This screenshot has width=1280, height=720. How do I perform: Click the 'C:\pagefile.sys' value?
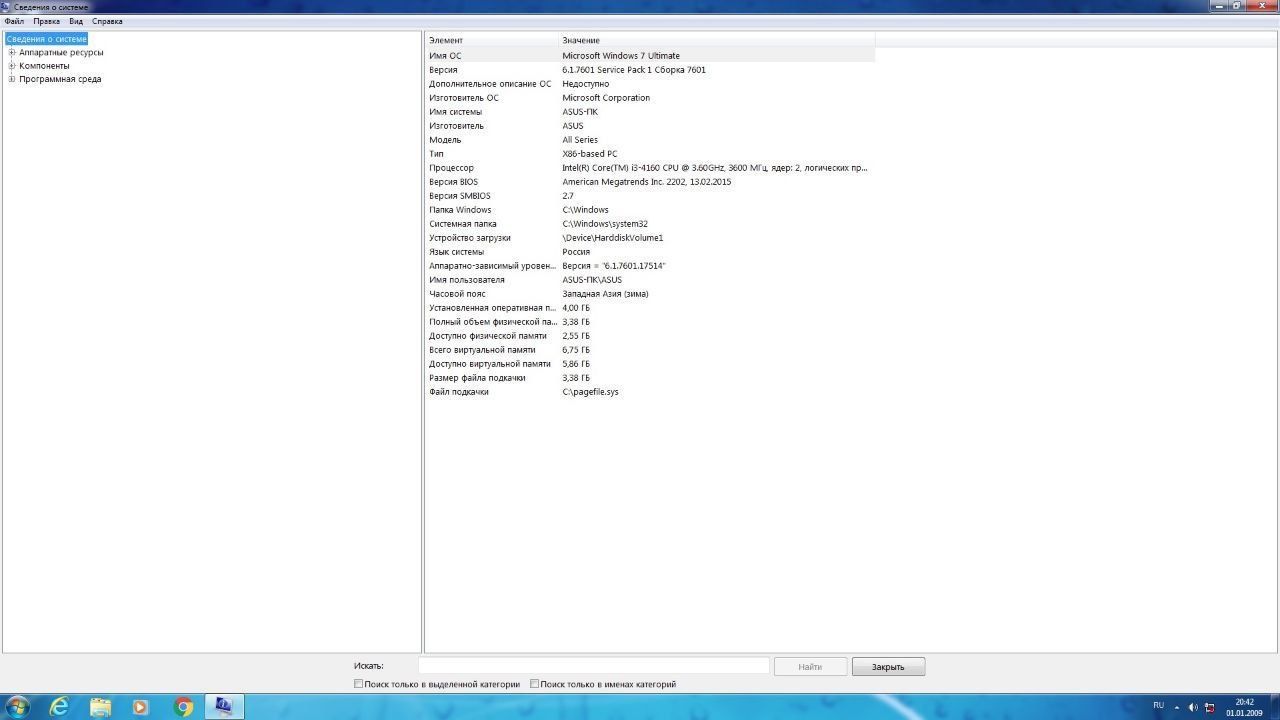tap(590, 392)
